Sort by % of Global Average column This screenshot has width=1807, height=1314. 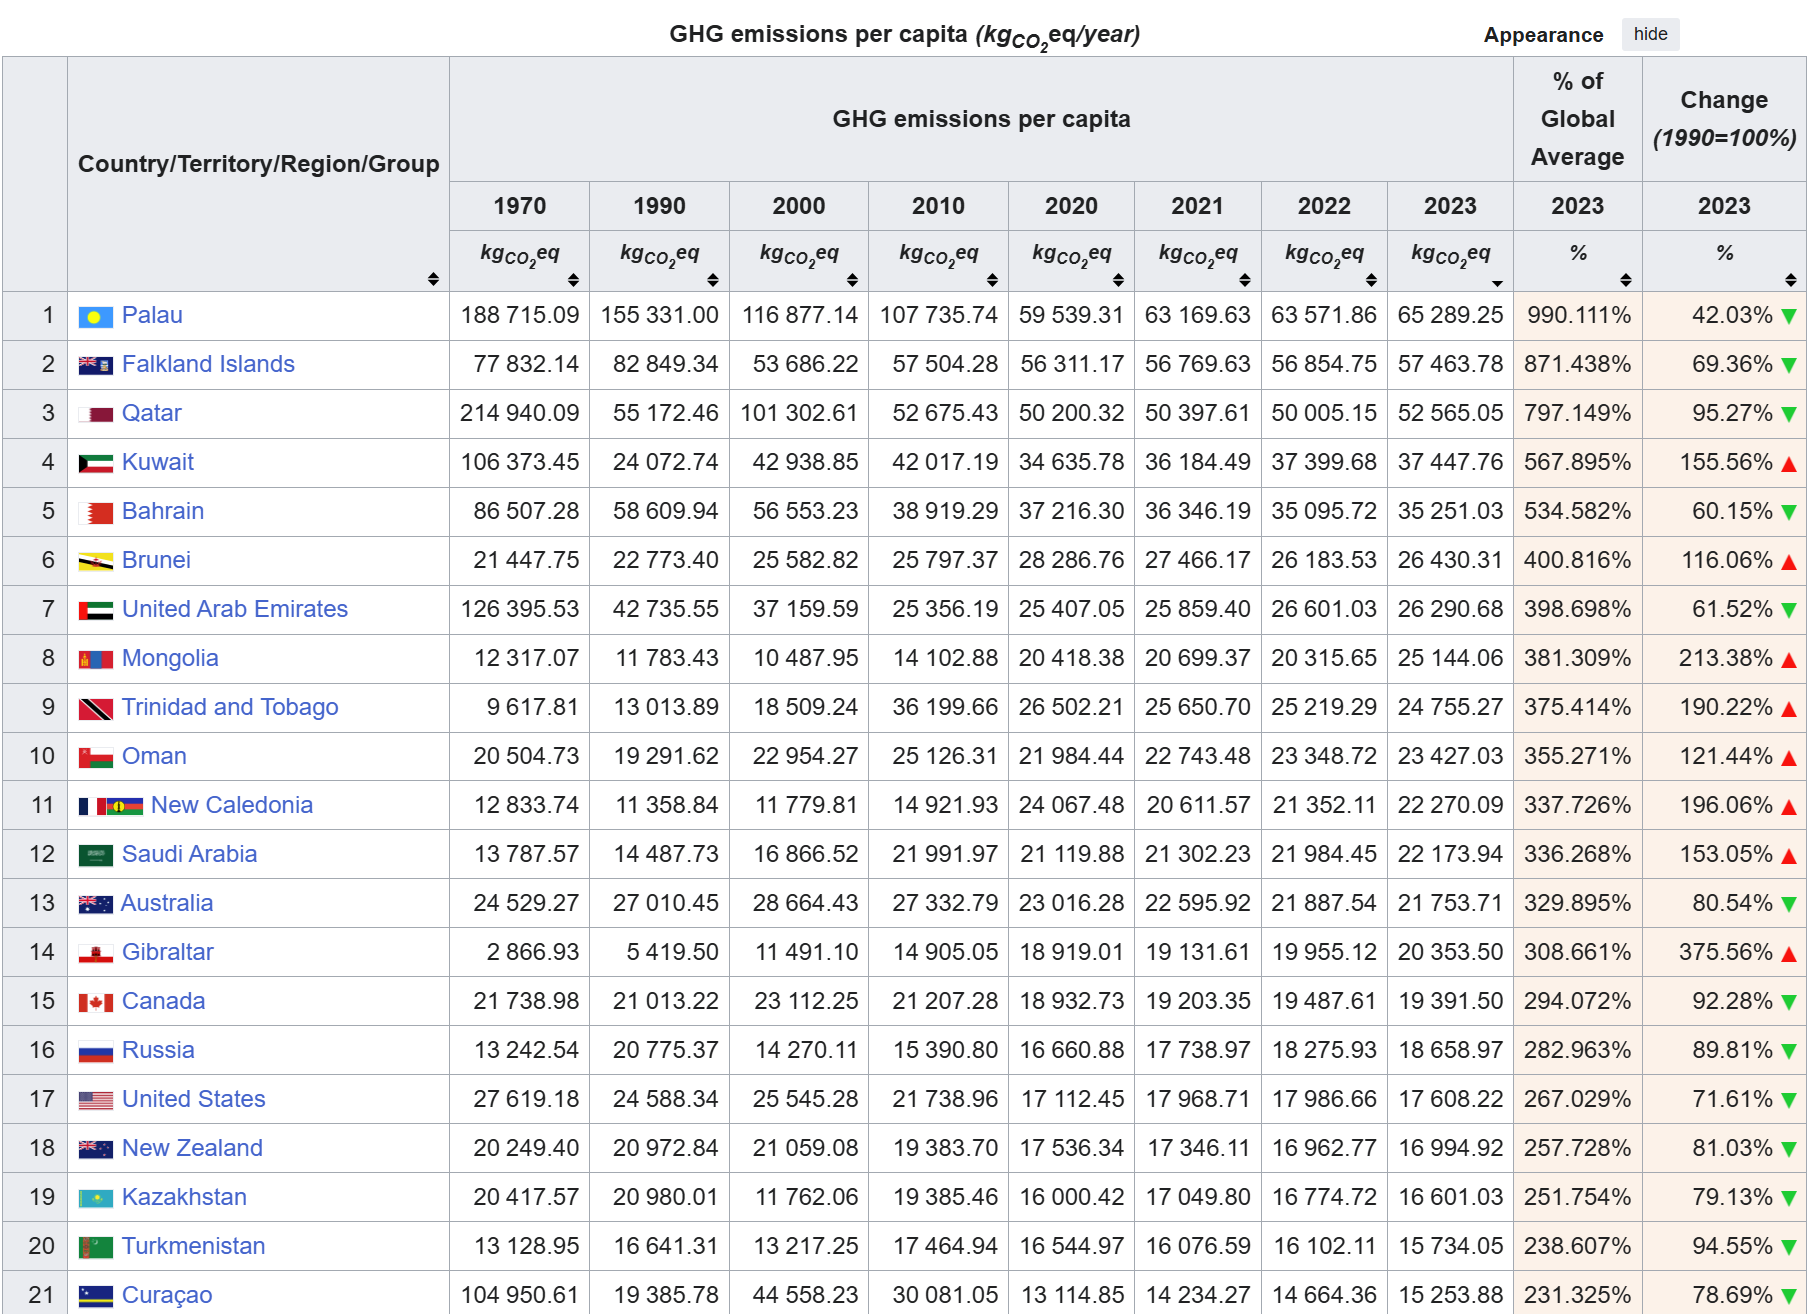click(x=1626, y=280)
